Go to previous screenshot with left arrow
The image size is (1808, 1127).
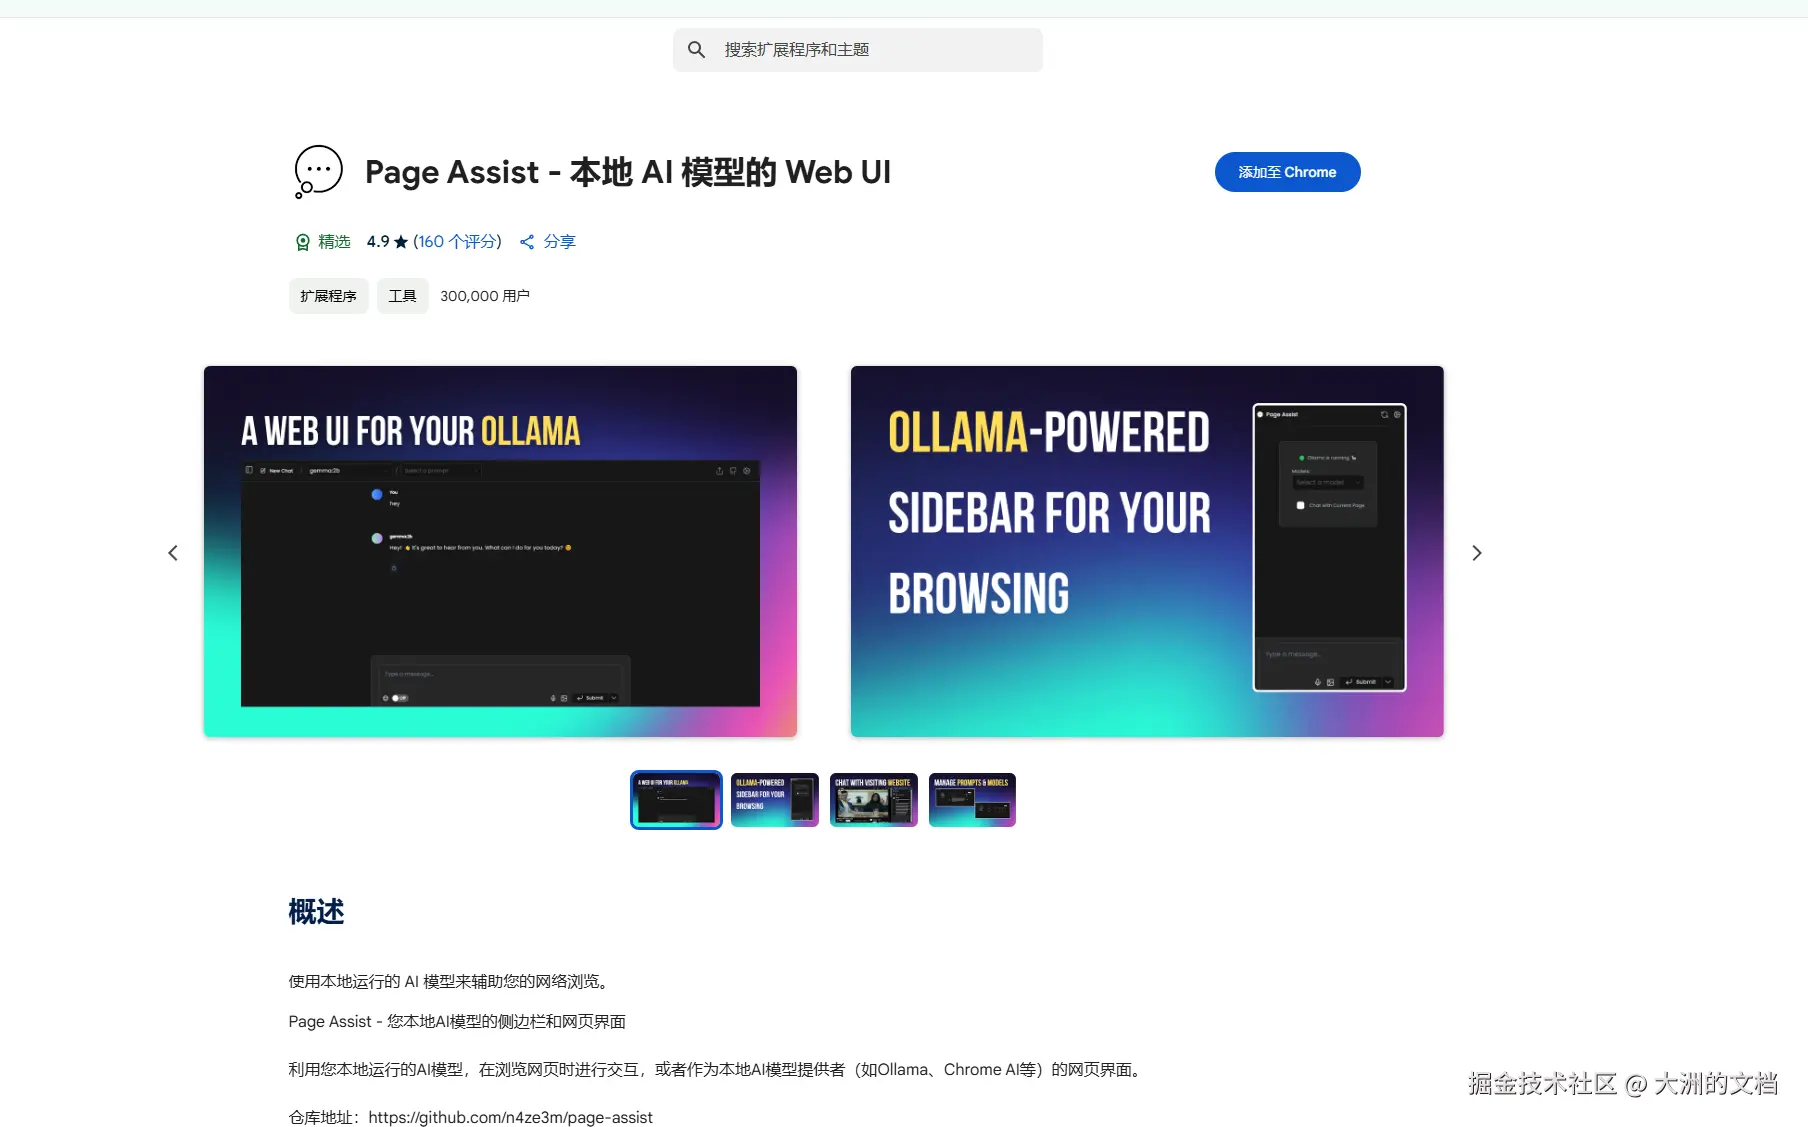coord(173,553)
